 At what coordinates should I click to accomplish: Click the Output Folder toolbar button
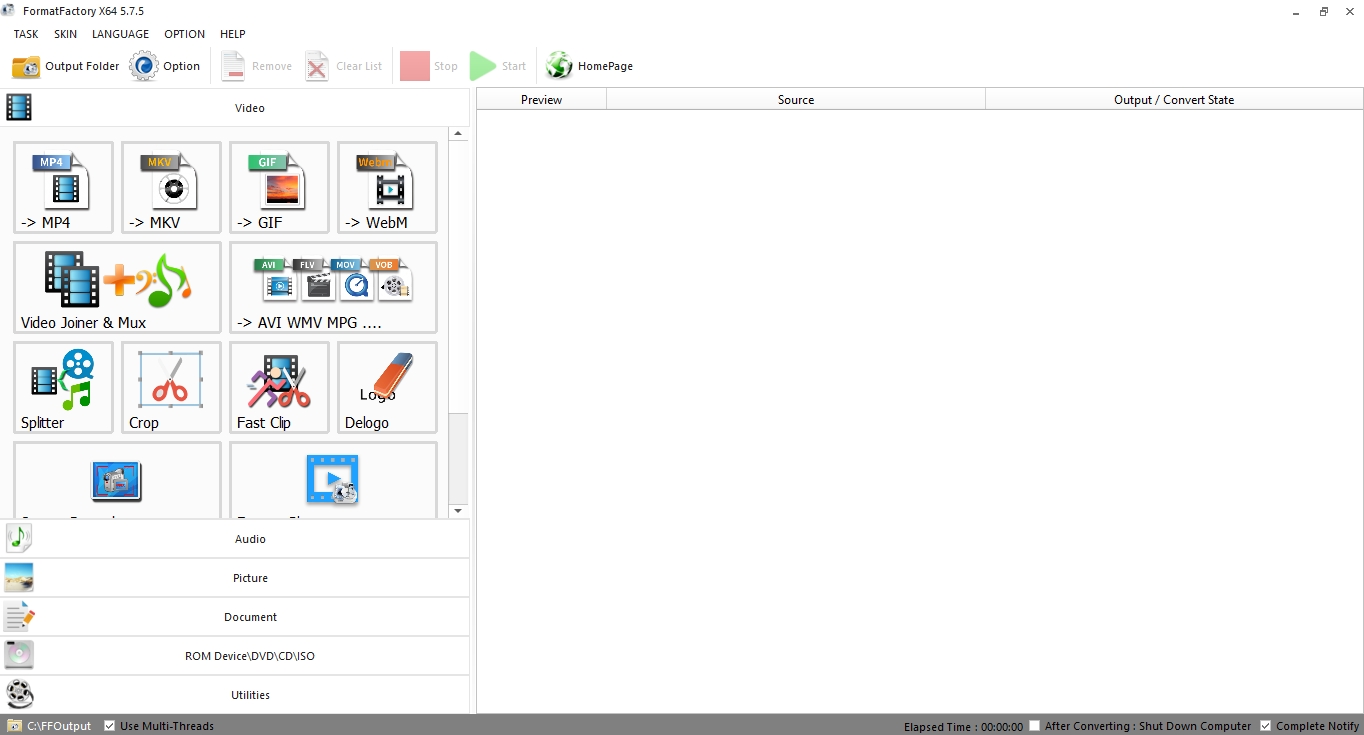(66, 66)
